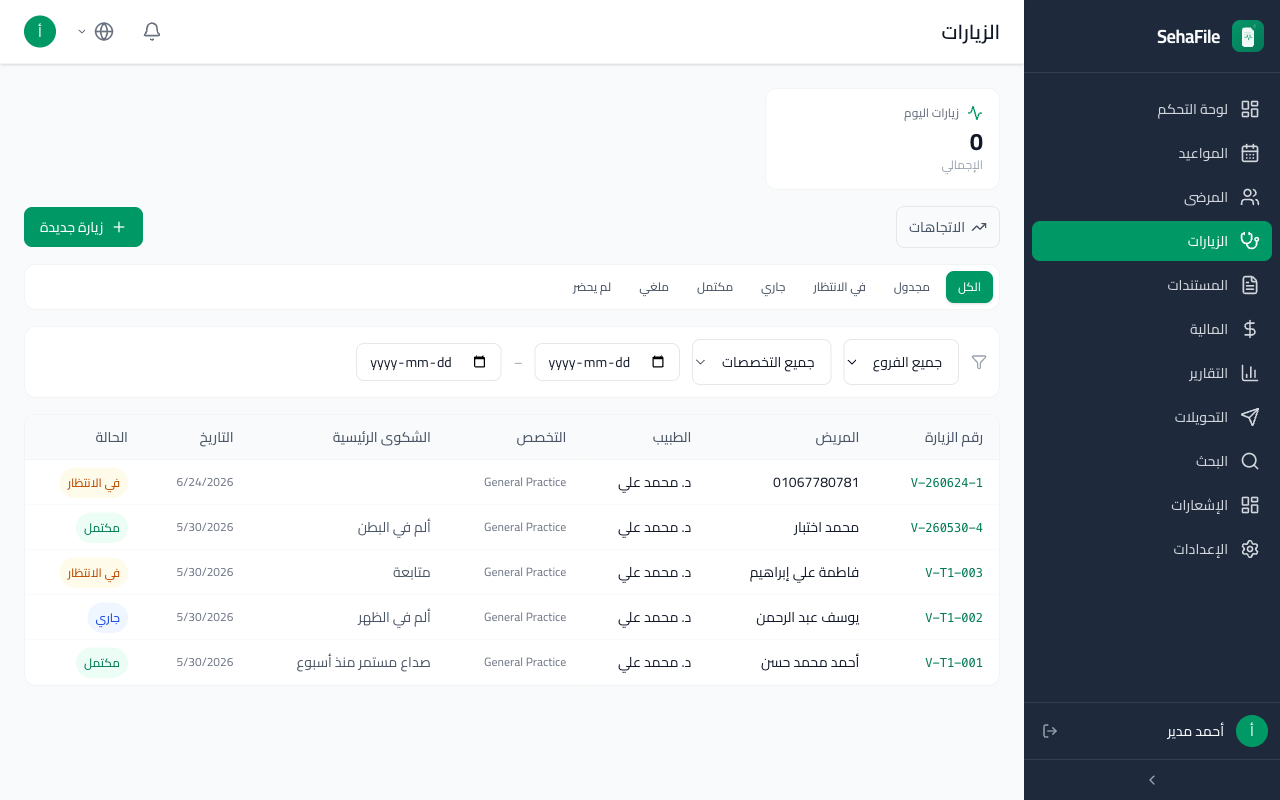This screenshot has height=800, width=1280.
Task: Open the notifications bell icon
Action: point(152,31)
